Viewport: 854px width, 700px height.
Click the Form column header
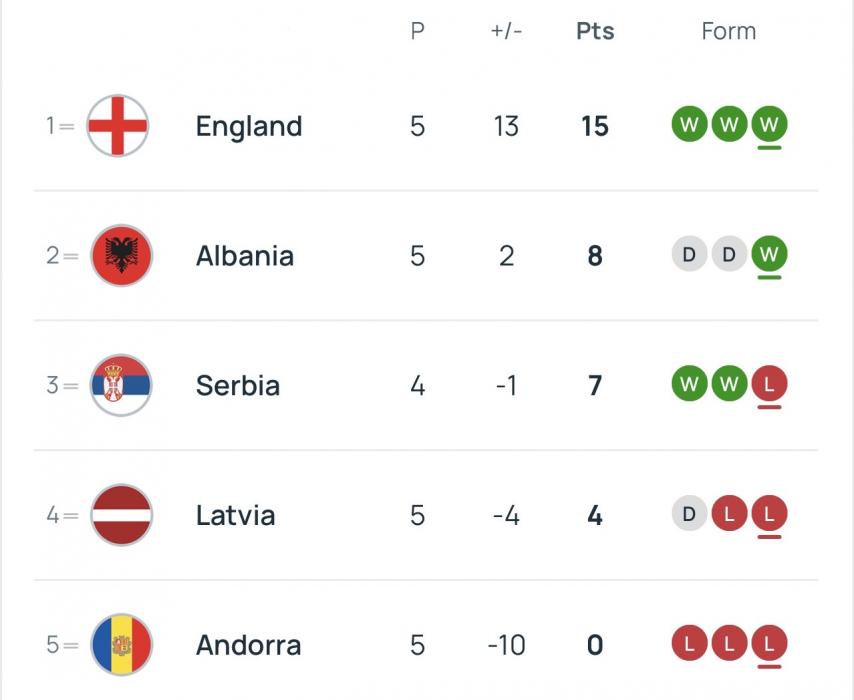coord(728,31)
